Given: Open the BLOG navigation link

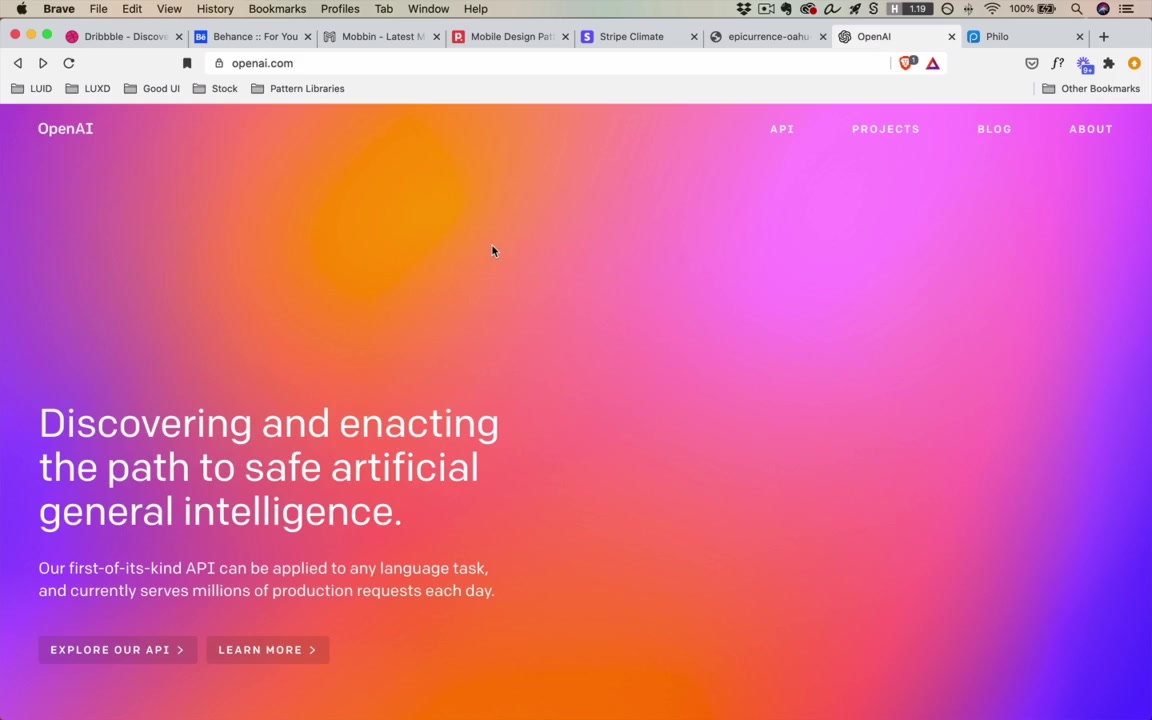Looking at the screenshot, I should point(994,129).
